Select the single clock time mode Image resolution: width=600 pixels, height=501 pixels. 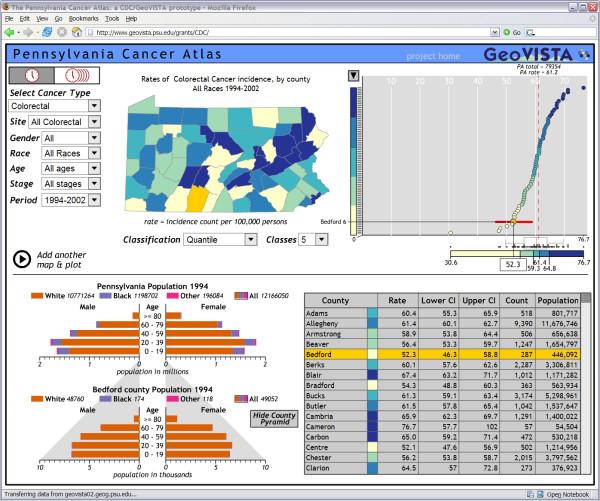tap(32, 75)
